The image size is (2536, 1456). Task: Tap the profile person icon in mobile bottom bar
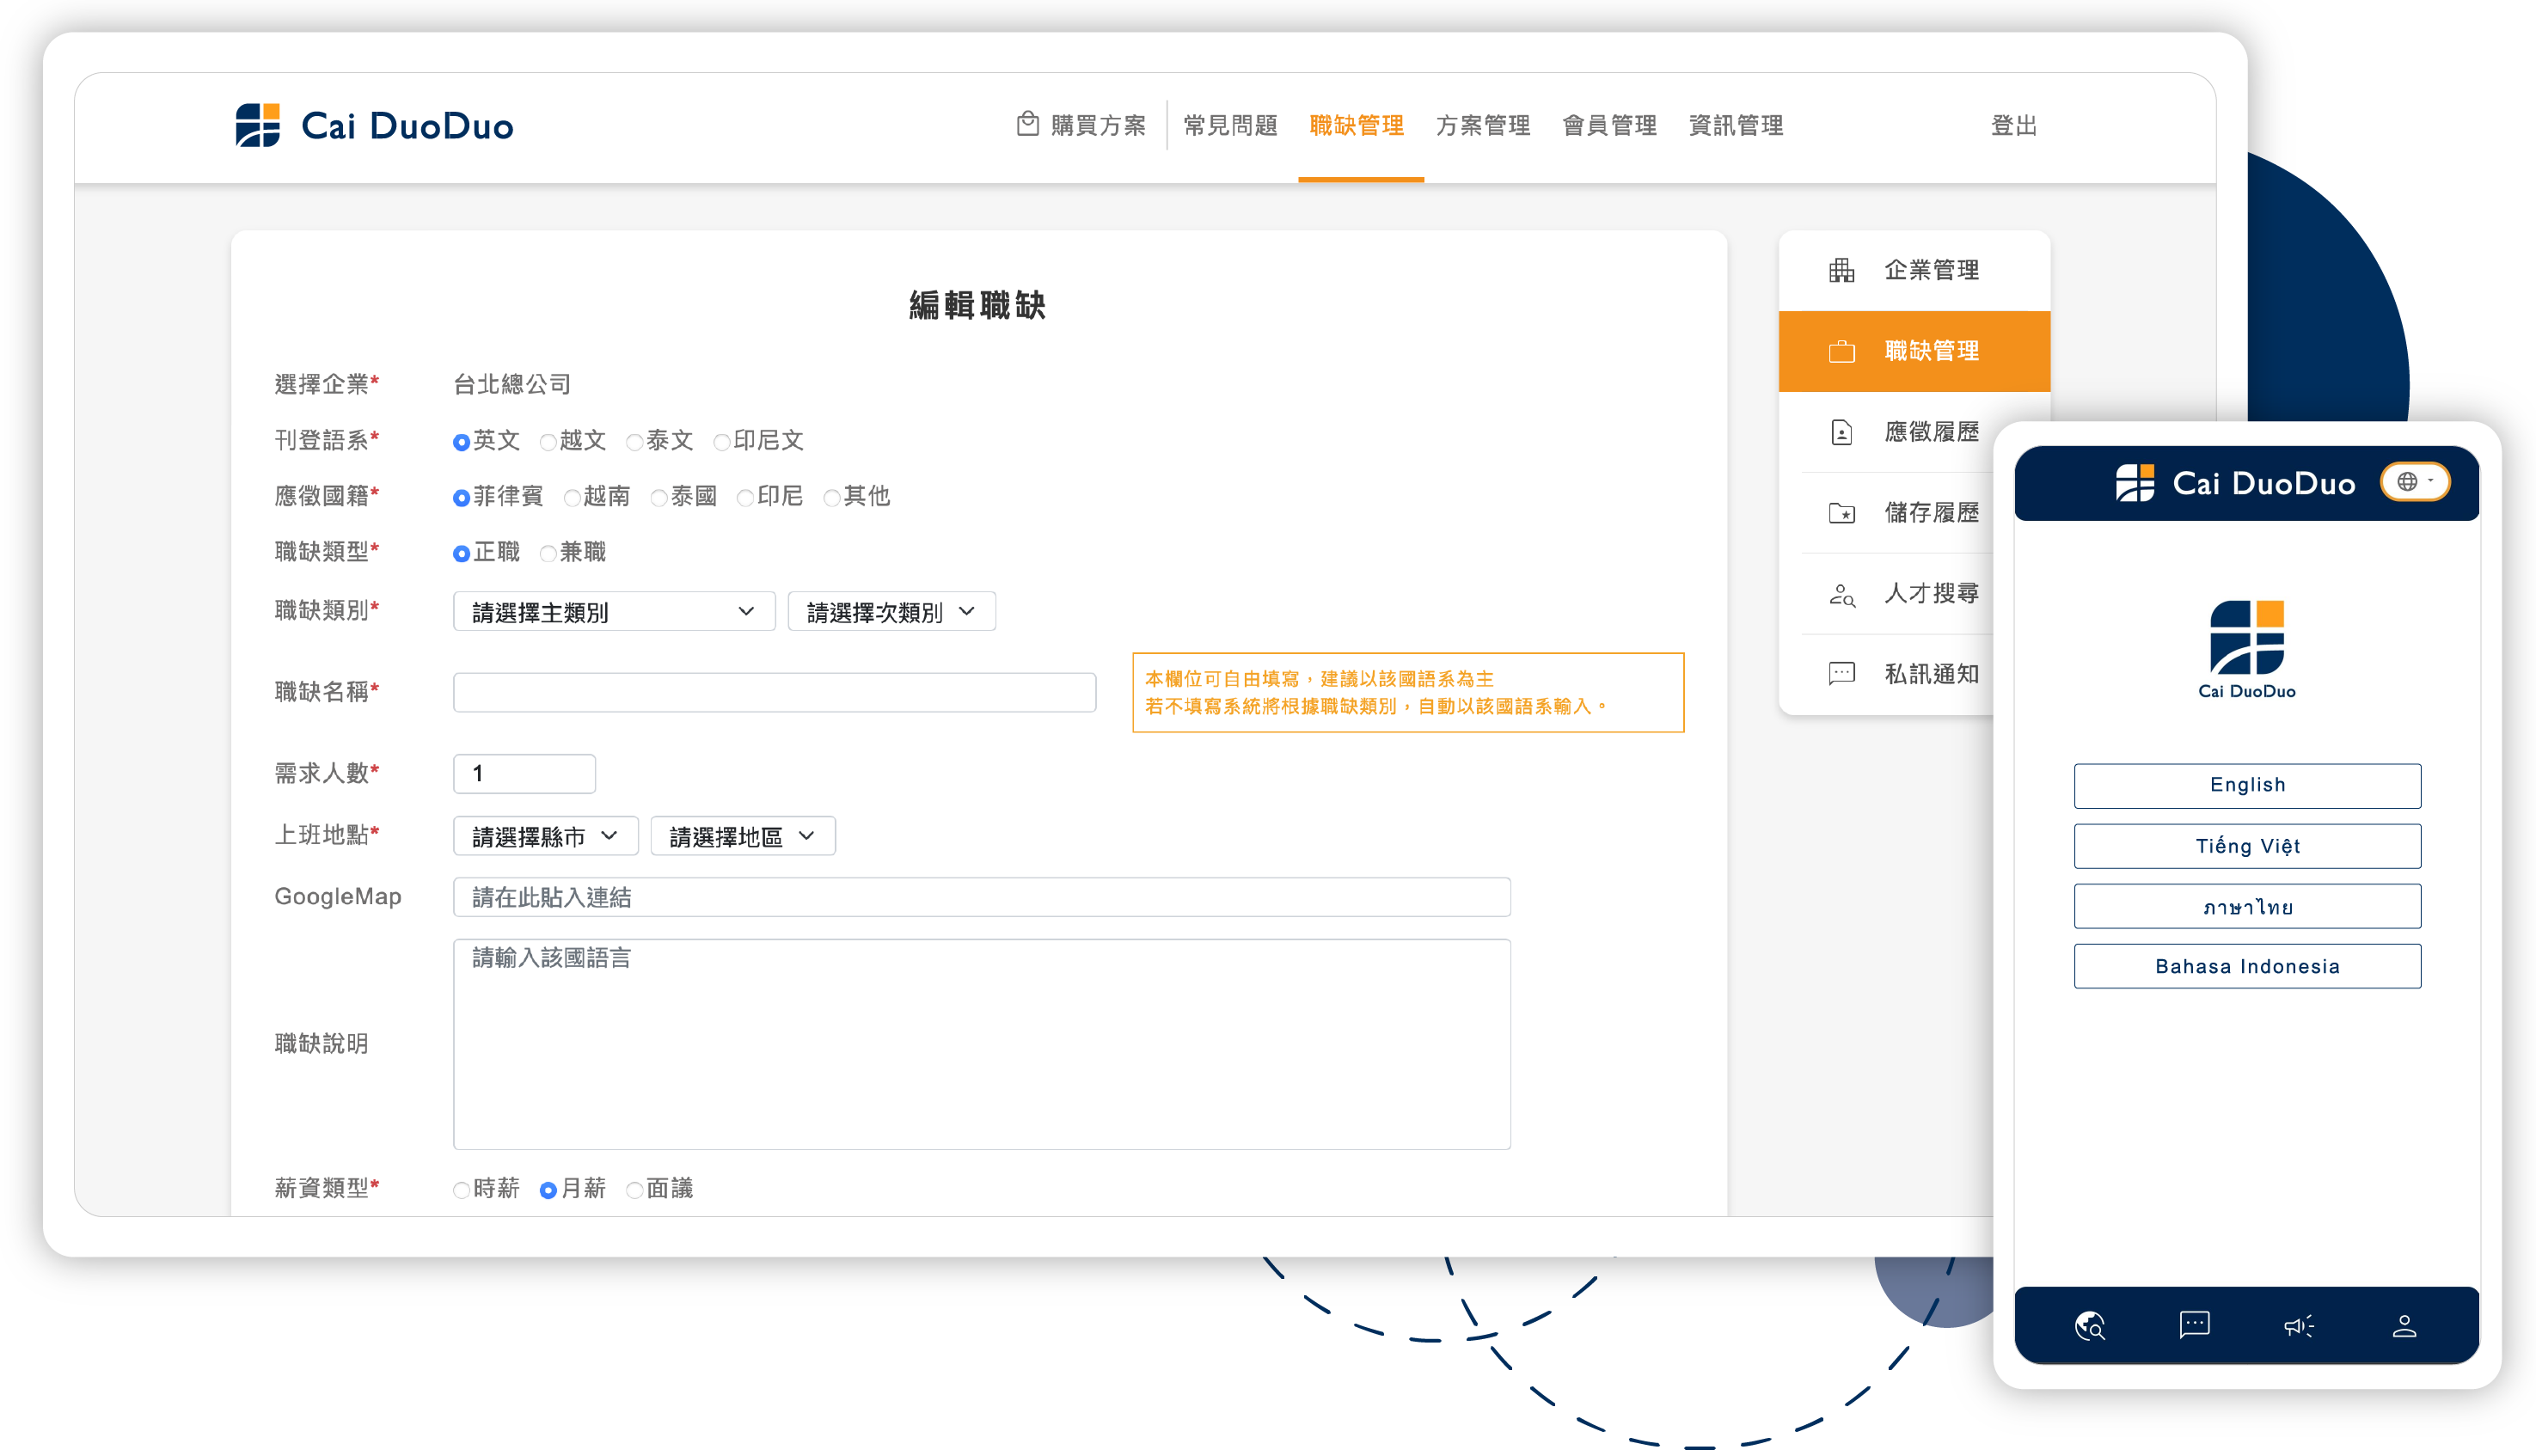[x=2404, y=1326]
